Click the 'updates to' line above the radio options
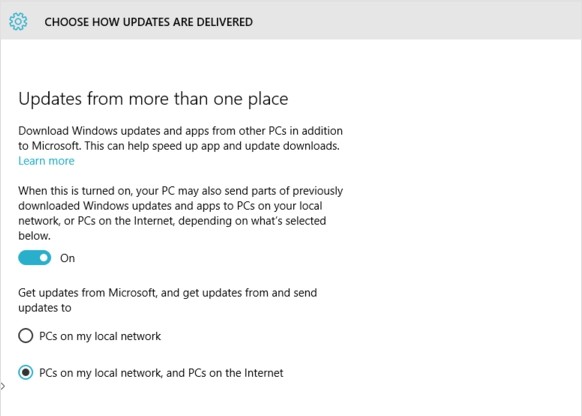The width and height of the screenshot is (582, 416). 45,308
